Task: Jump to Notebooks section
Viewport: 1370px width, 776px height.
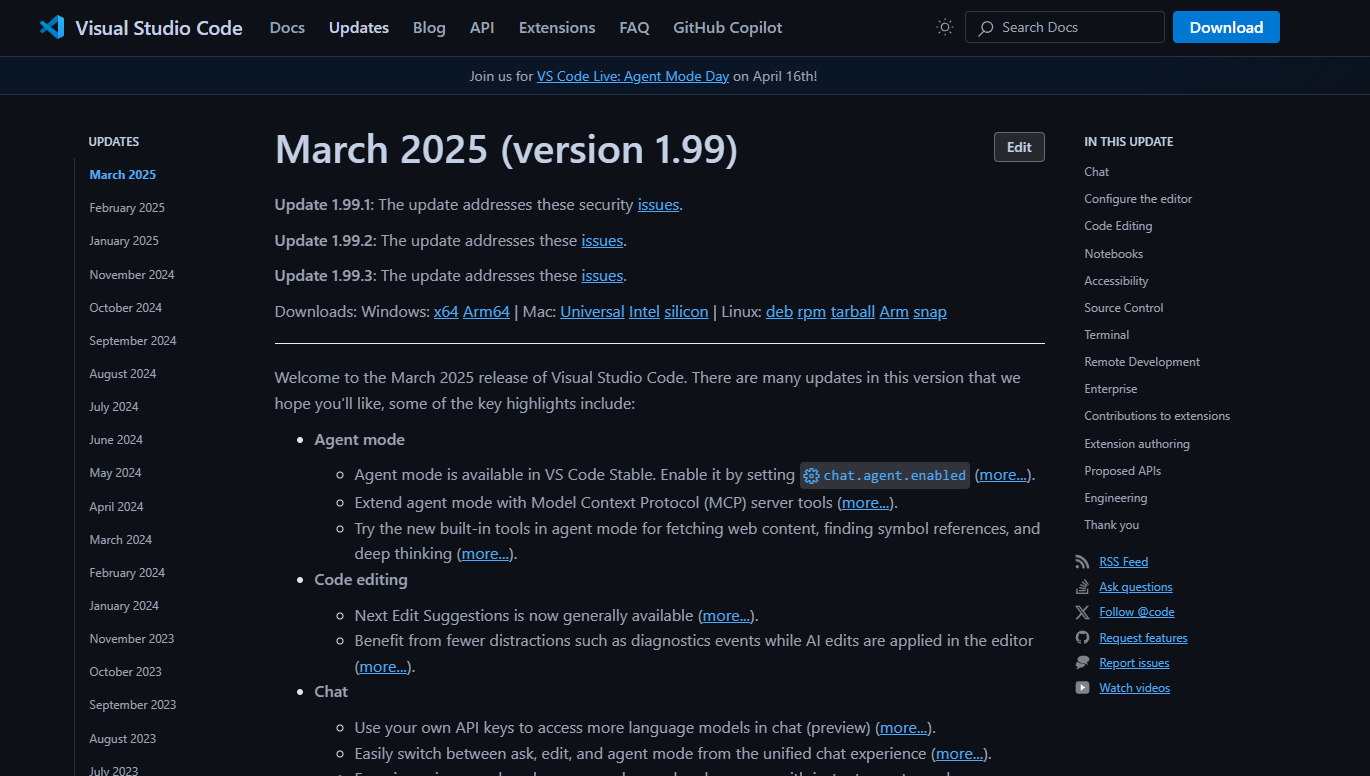Action: pos(1114,254)
